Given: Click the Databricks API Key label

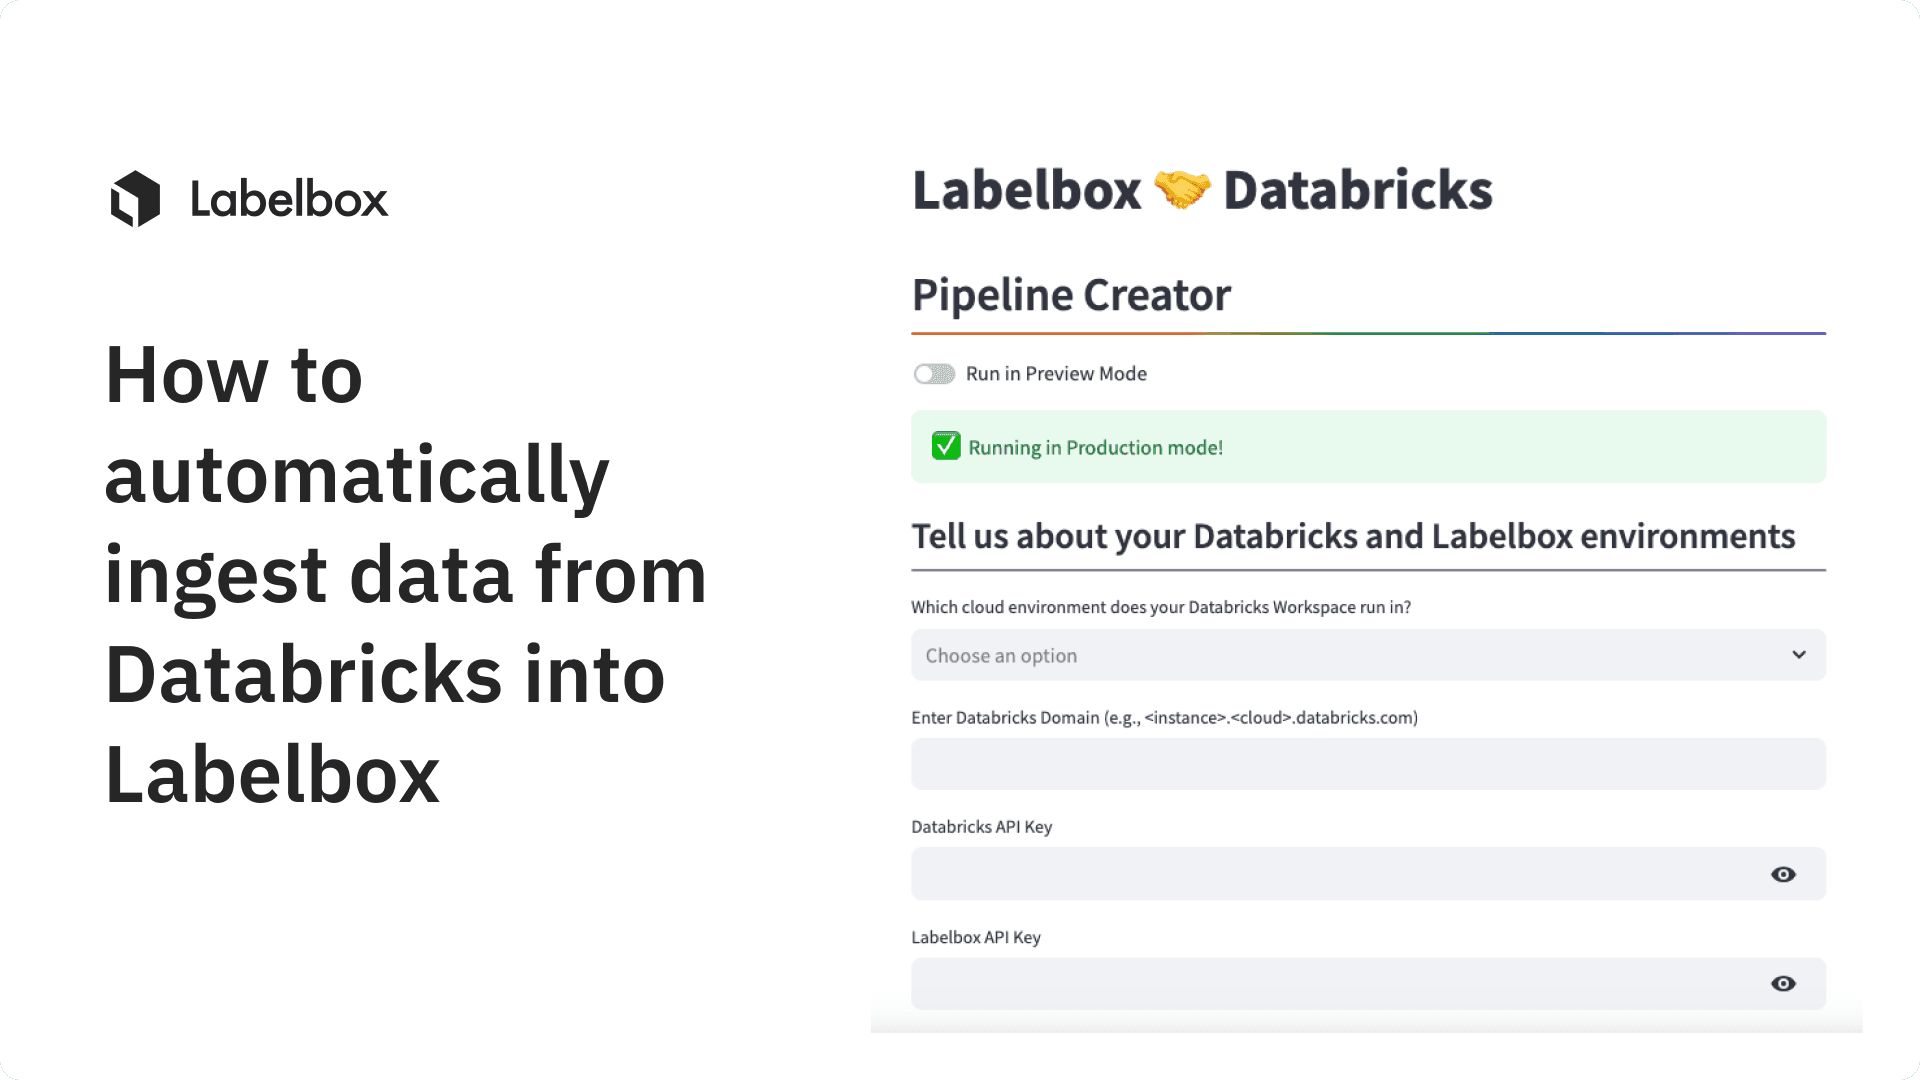Looking at the screenshot, I should (x=981, y=827).
